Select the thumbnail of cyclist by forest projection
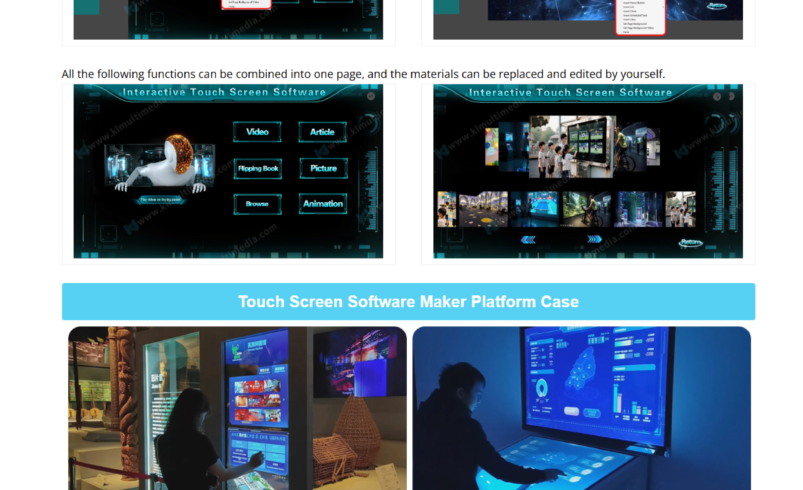Screen dimensions: 803x490 point(586,209)
